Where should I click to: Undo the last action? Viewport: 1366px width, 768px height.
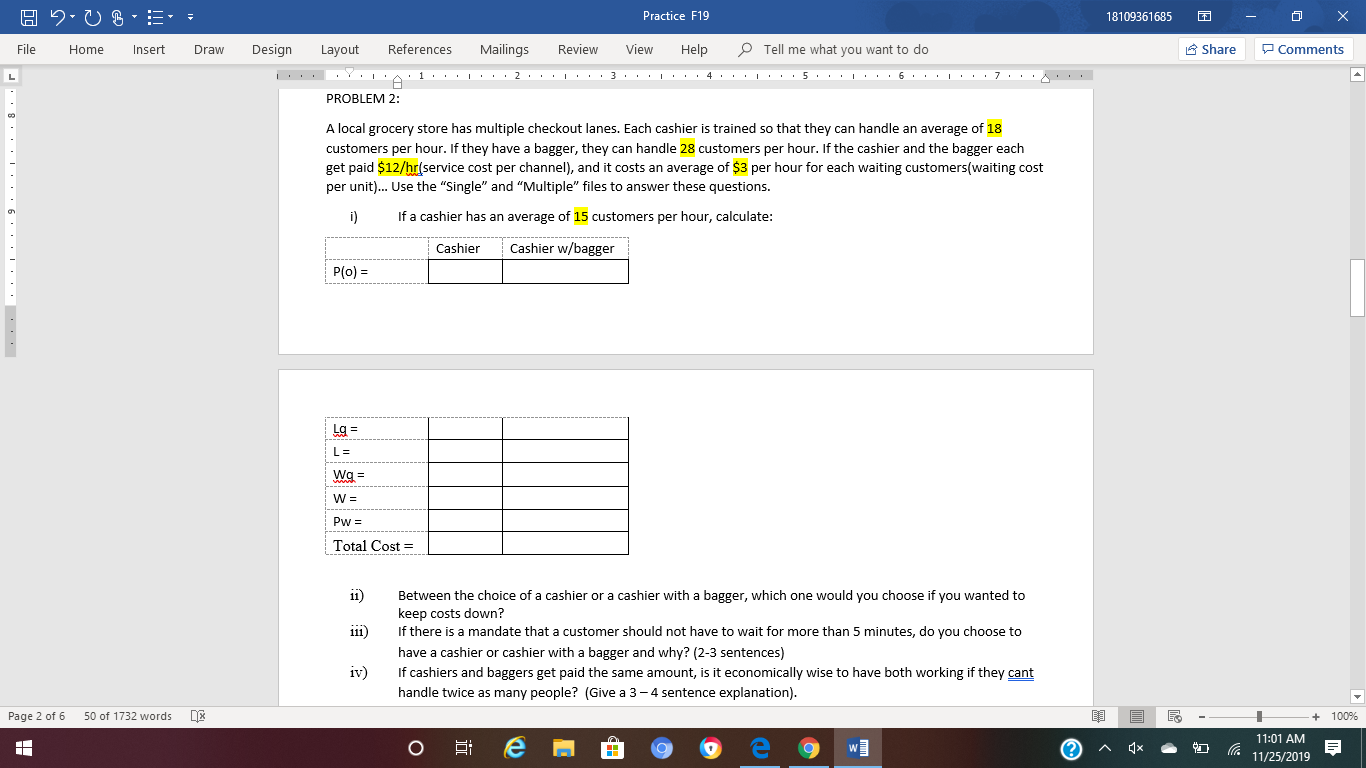(x=57, y=15)
